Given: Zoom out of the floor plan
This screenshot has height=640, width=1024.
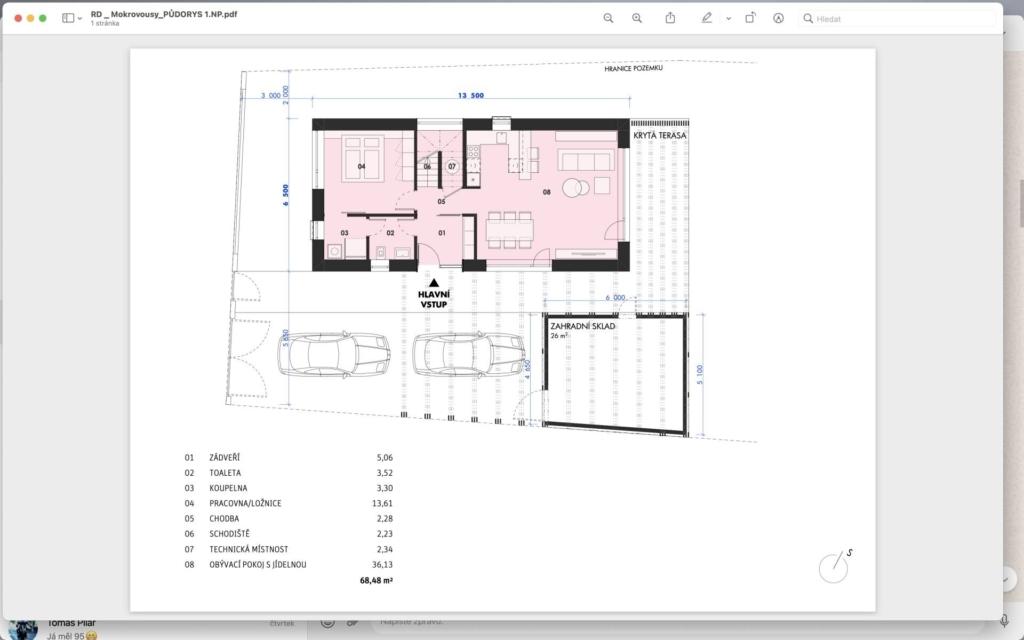Looking at the screenshot, I should tap(608, 18).
